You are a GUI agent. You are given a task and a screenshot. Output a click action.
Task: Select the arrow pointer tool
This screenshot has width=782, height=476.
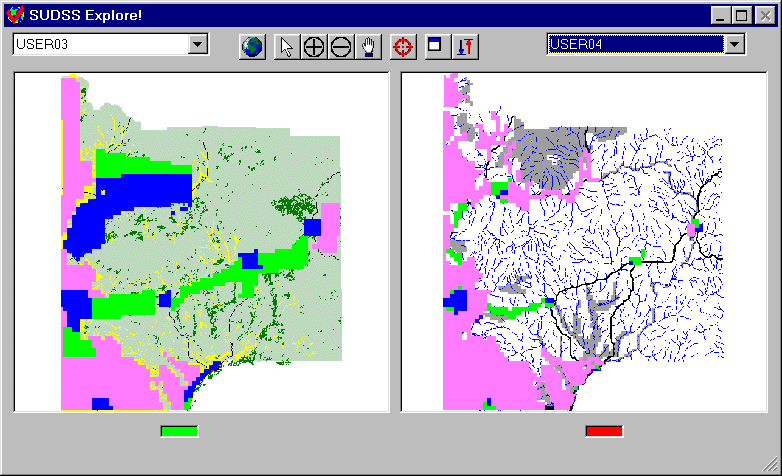pyautogui.click(x=287, y=47)
